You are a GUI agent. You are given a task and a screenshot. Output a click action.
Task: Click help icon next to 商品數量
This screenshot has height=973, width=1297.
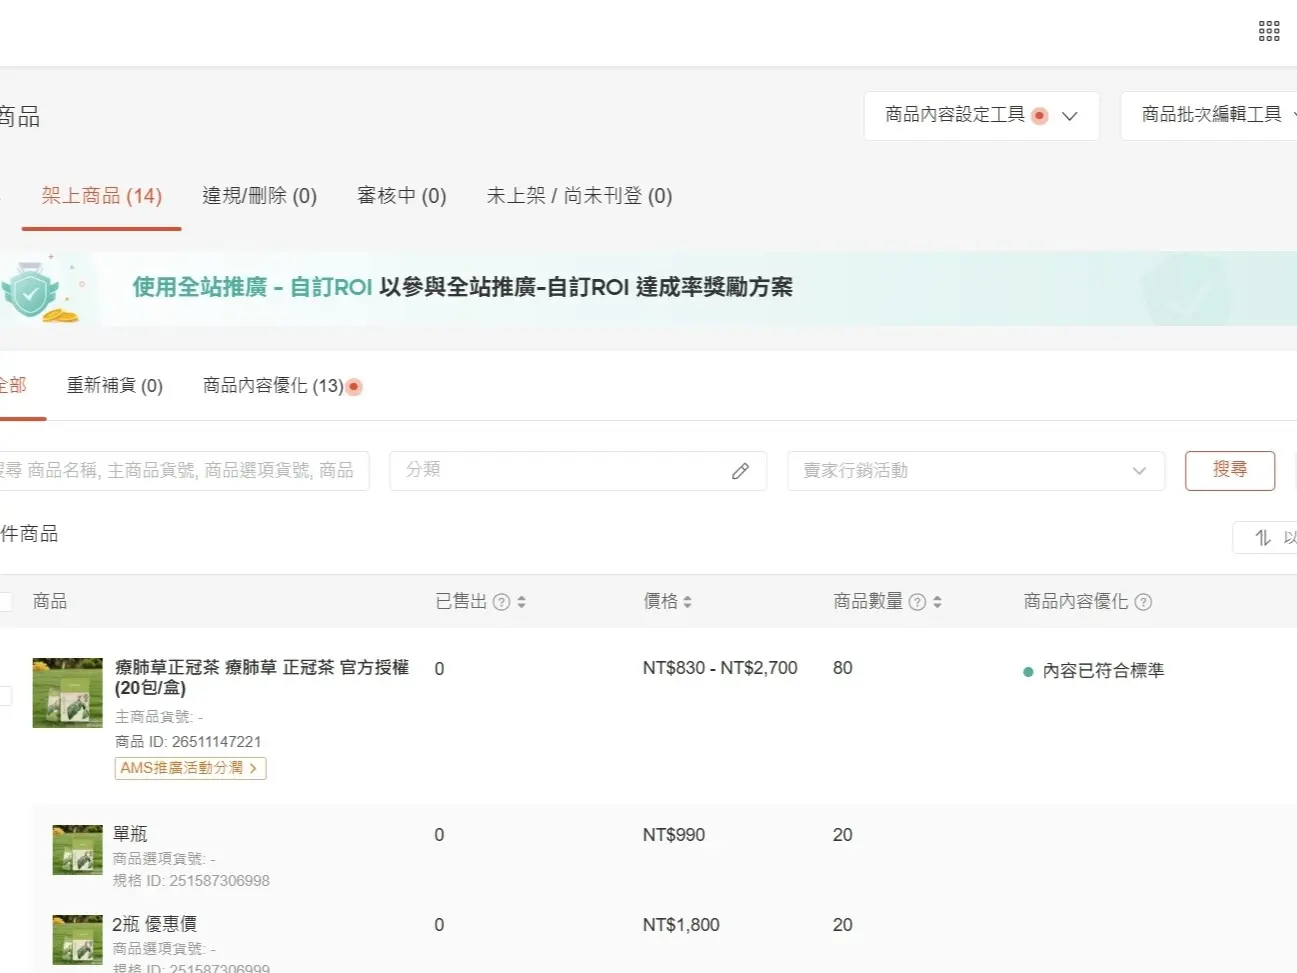pos(917,602)
